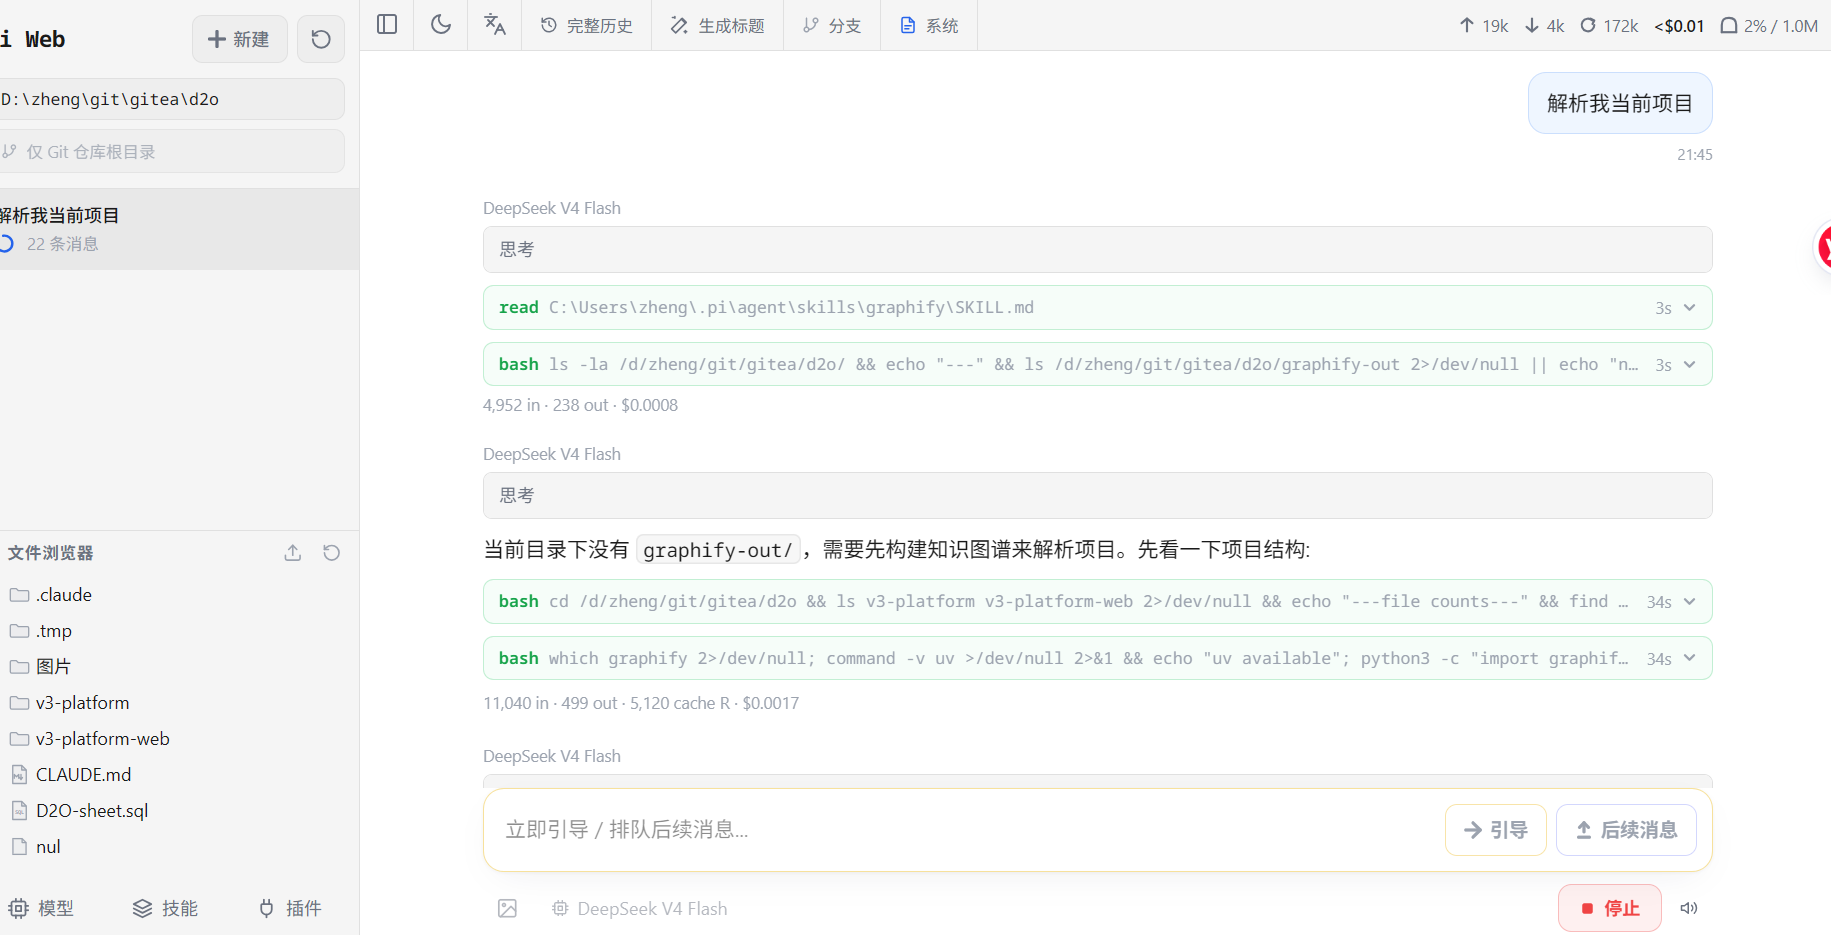Expand the read SKILL.md tool call chevron
This screenshot has height=935, width=1831.
pyautogui.click(x=1690, y=308)
